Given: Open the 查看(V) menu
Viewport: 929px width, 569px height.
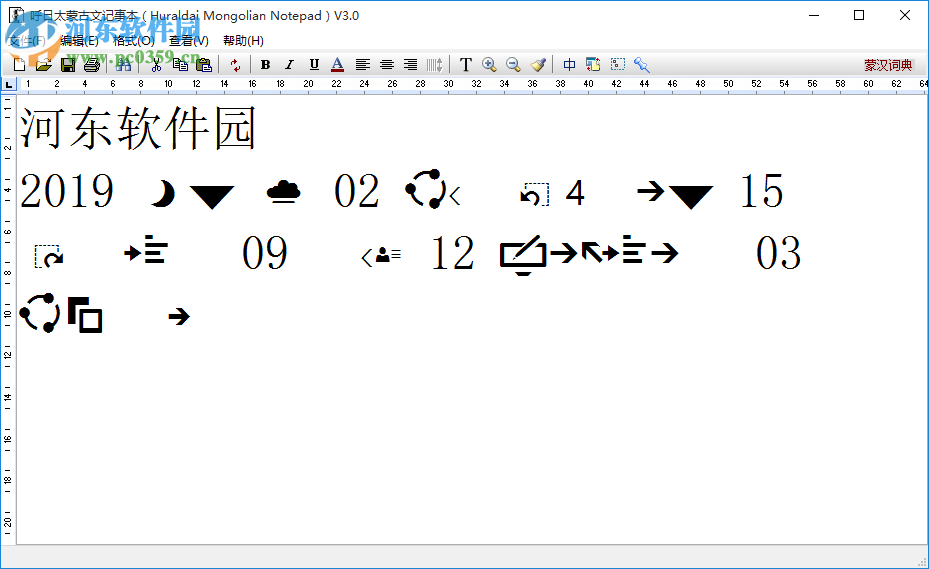Looking at the screenshot, I should [x=189, y=41].
